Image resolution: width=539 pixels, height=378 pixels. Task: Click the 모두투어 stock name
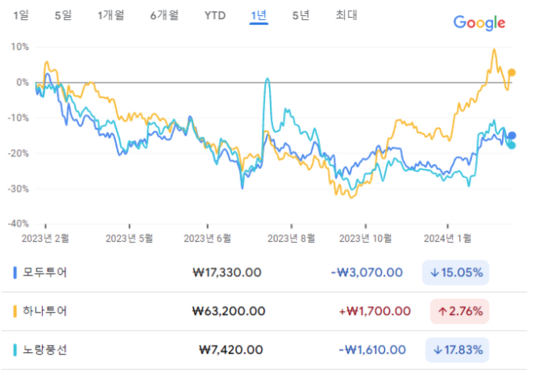[45, 273]
